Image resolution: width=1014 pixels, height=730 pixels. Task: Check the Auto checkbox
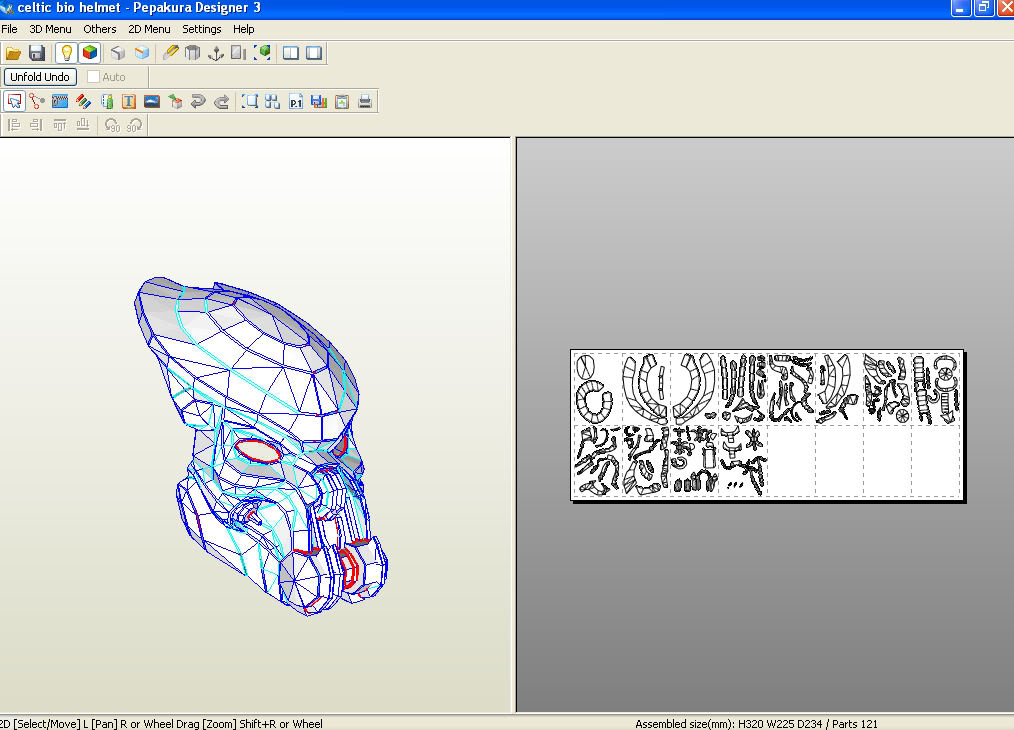point(93,77)
